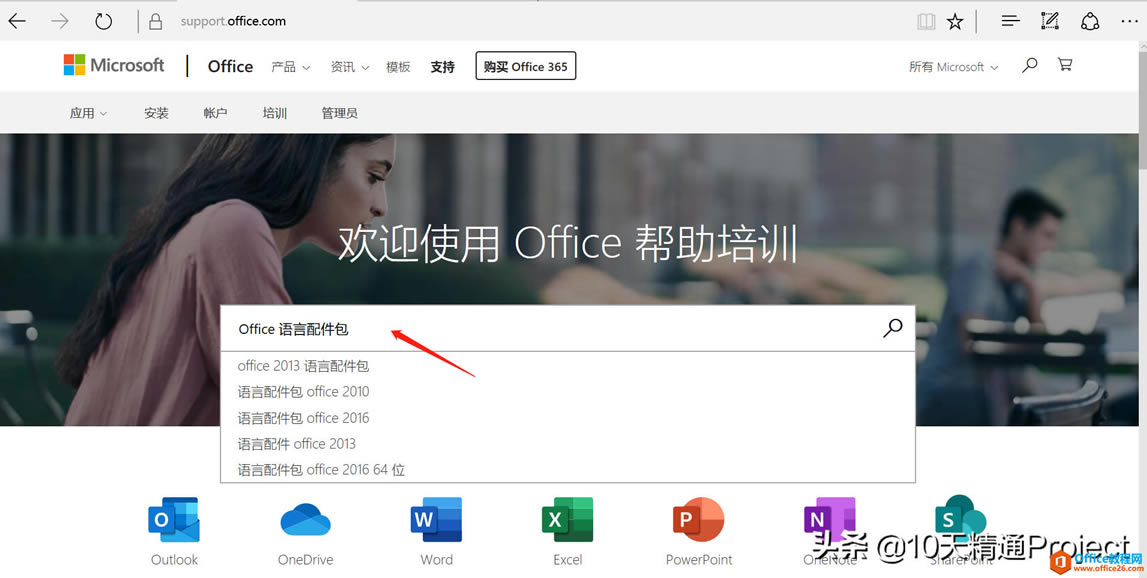The height and width of the screenshot is (578, 1147).
Task: Open the 模板 menu item
Action: tap(398, 67)
